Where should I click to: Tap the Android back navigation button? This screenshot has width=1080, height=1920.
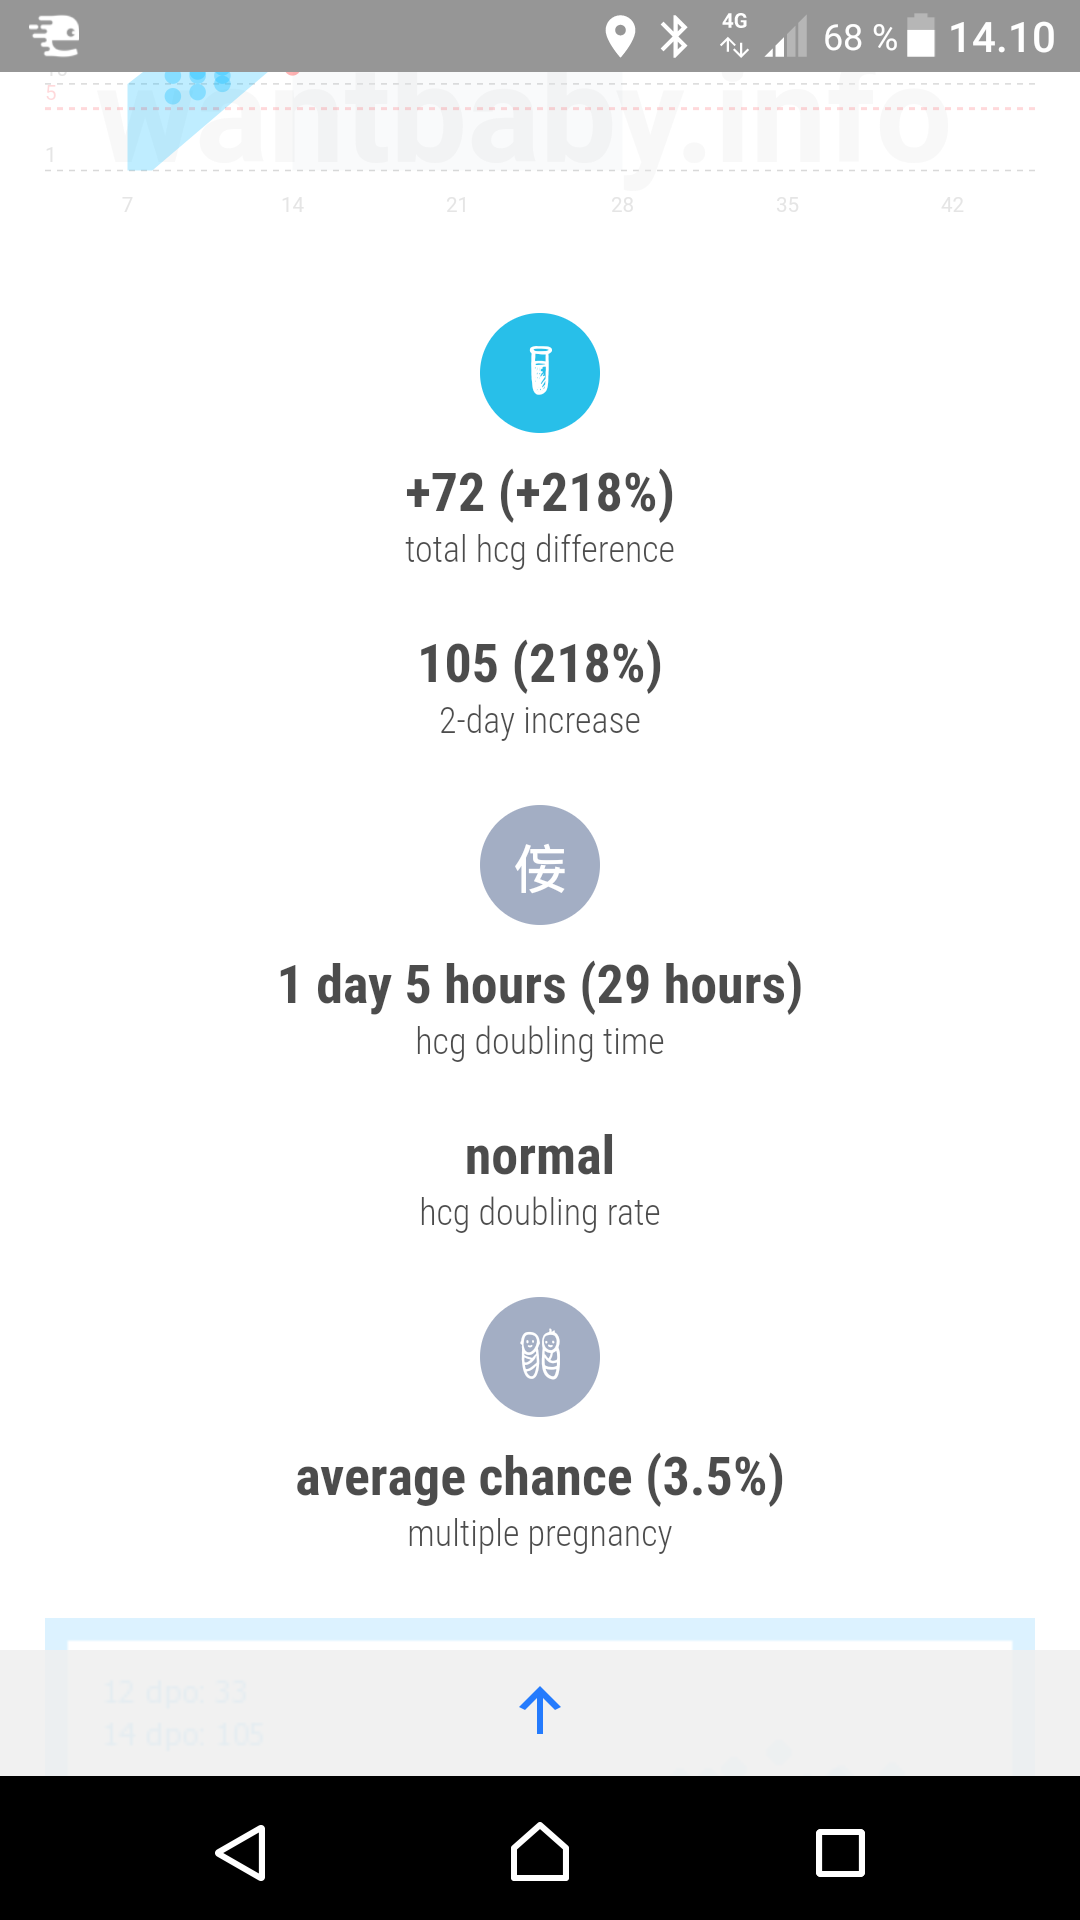240,1853
